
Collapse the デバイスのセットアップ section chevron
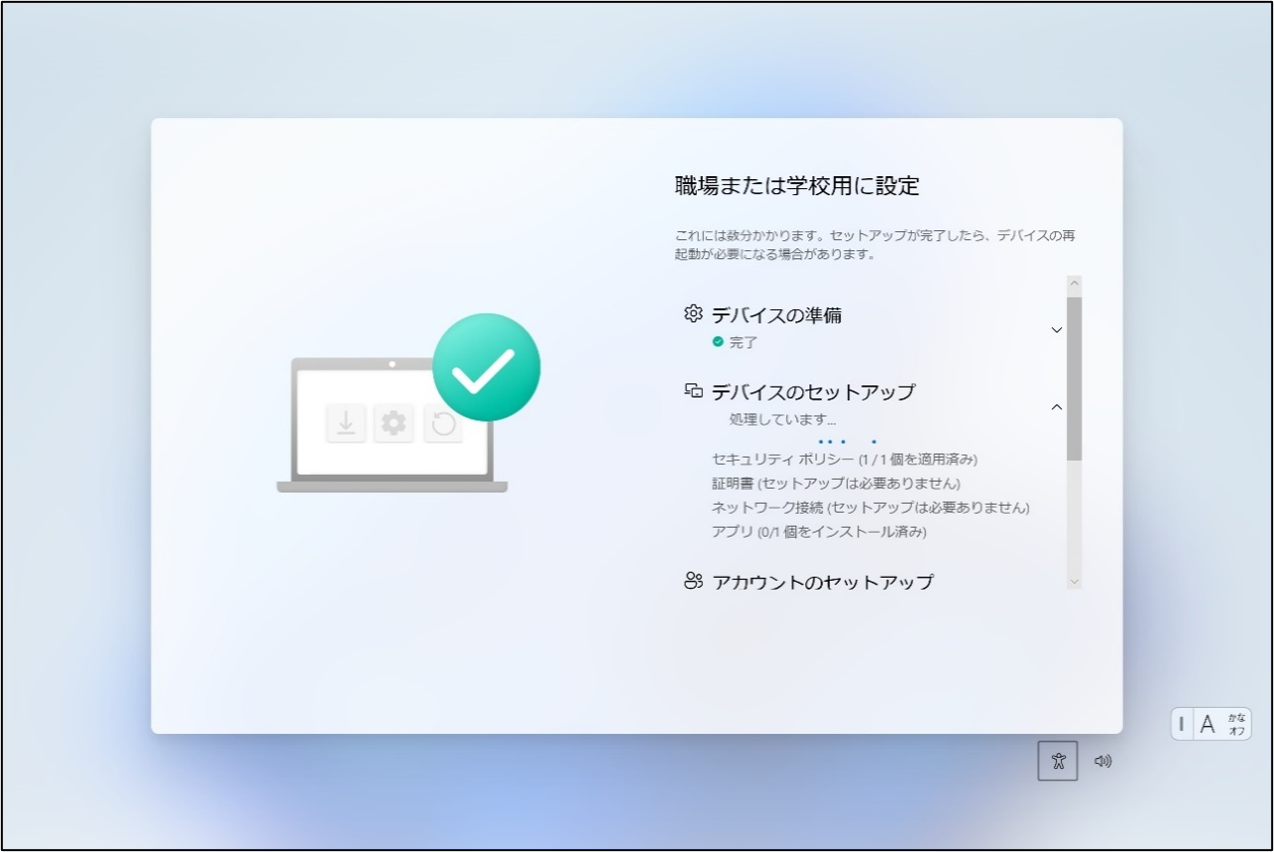pos(1057,407)
